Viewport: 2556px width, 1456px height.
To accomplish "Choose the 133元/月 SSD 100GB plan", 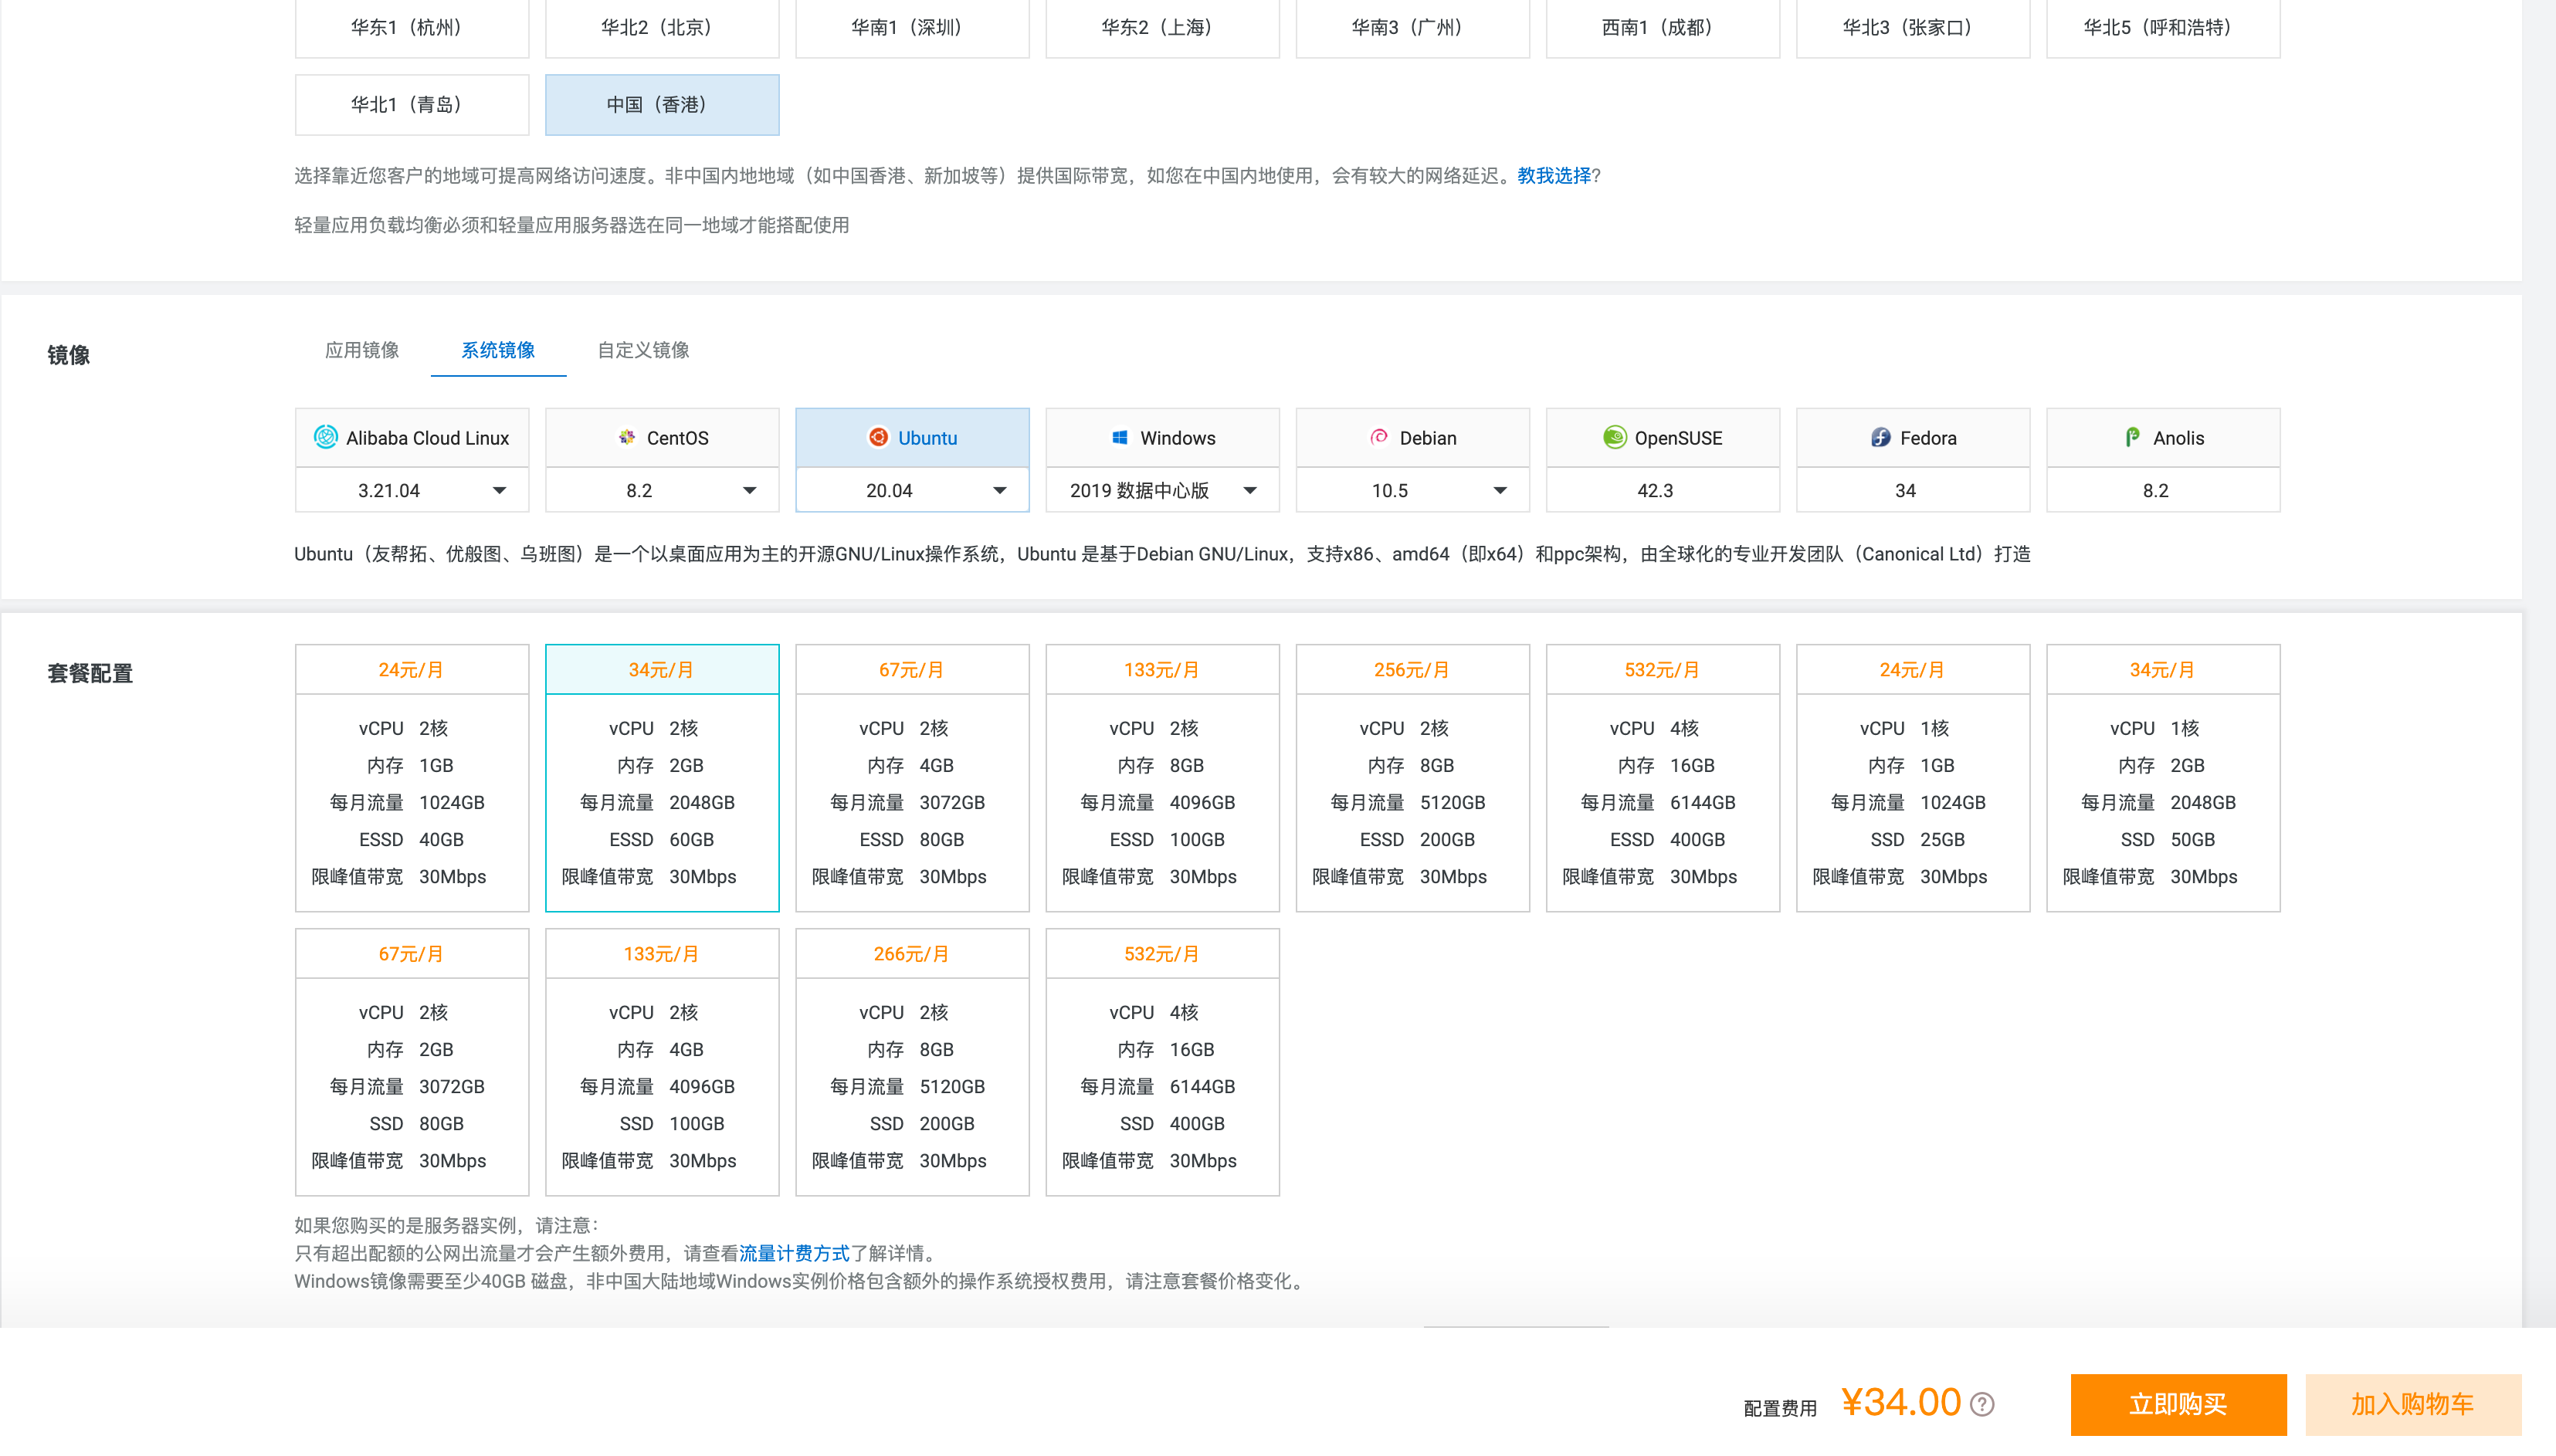I will (662, 1062).
